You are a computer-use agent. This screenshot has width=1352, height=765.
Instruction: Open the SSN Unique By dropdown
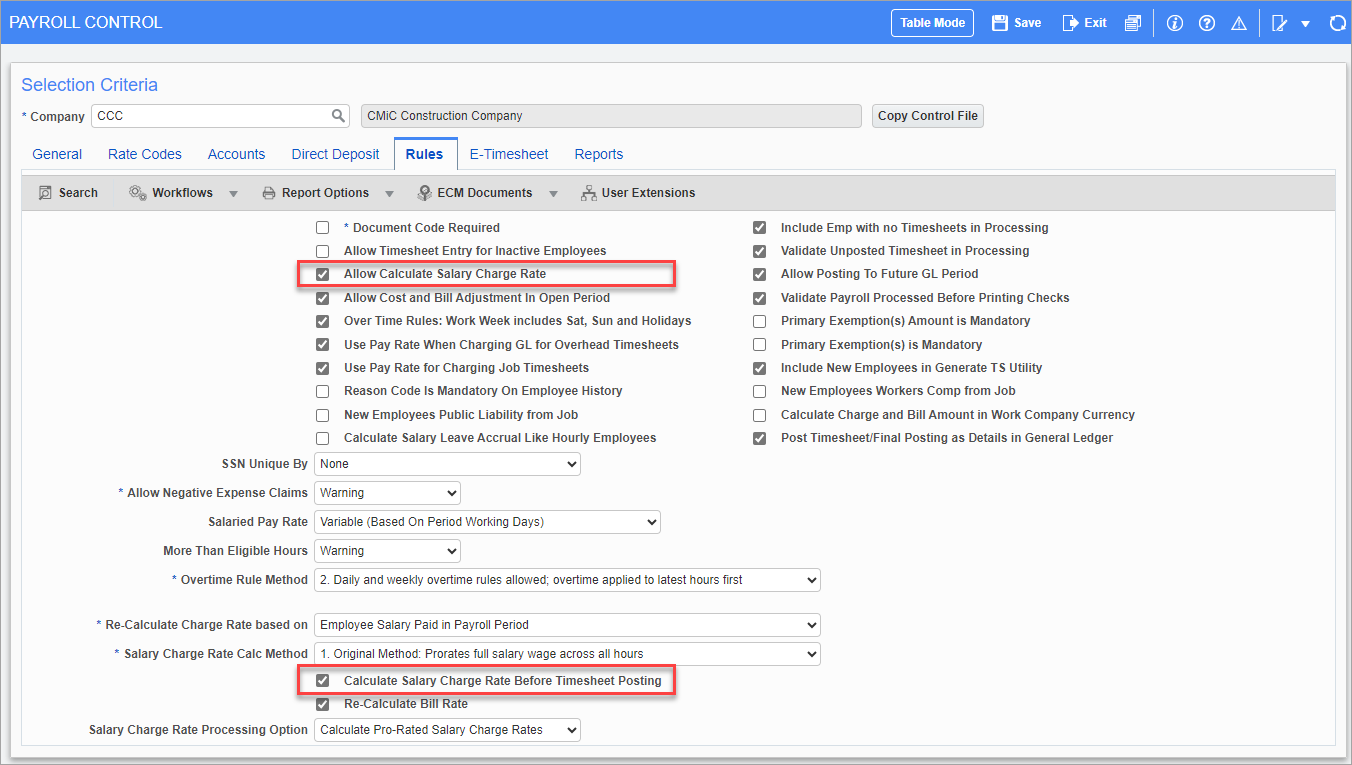click(447, 464)
